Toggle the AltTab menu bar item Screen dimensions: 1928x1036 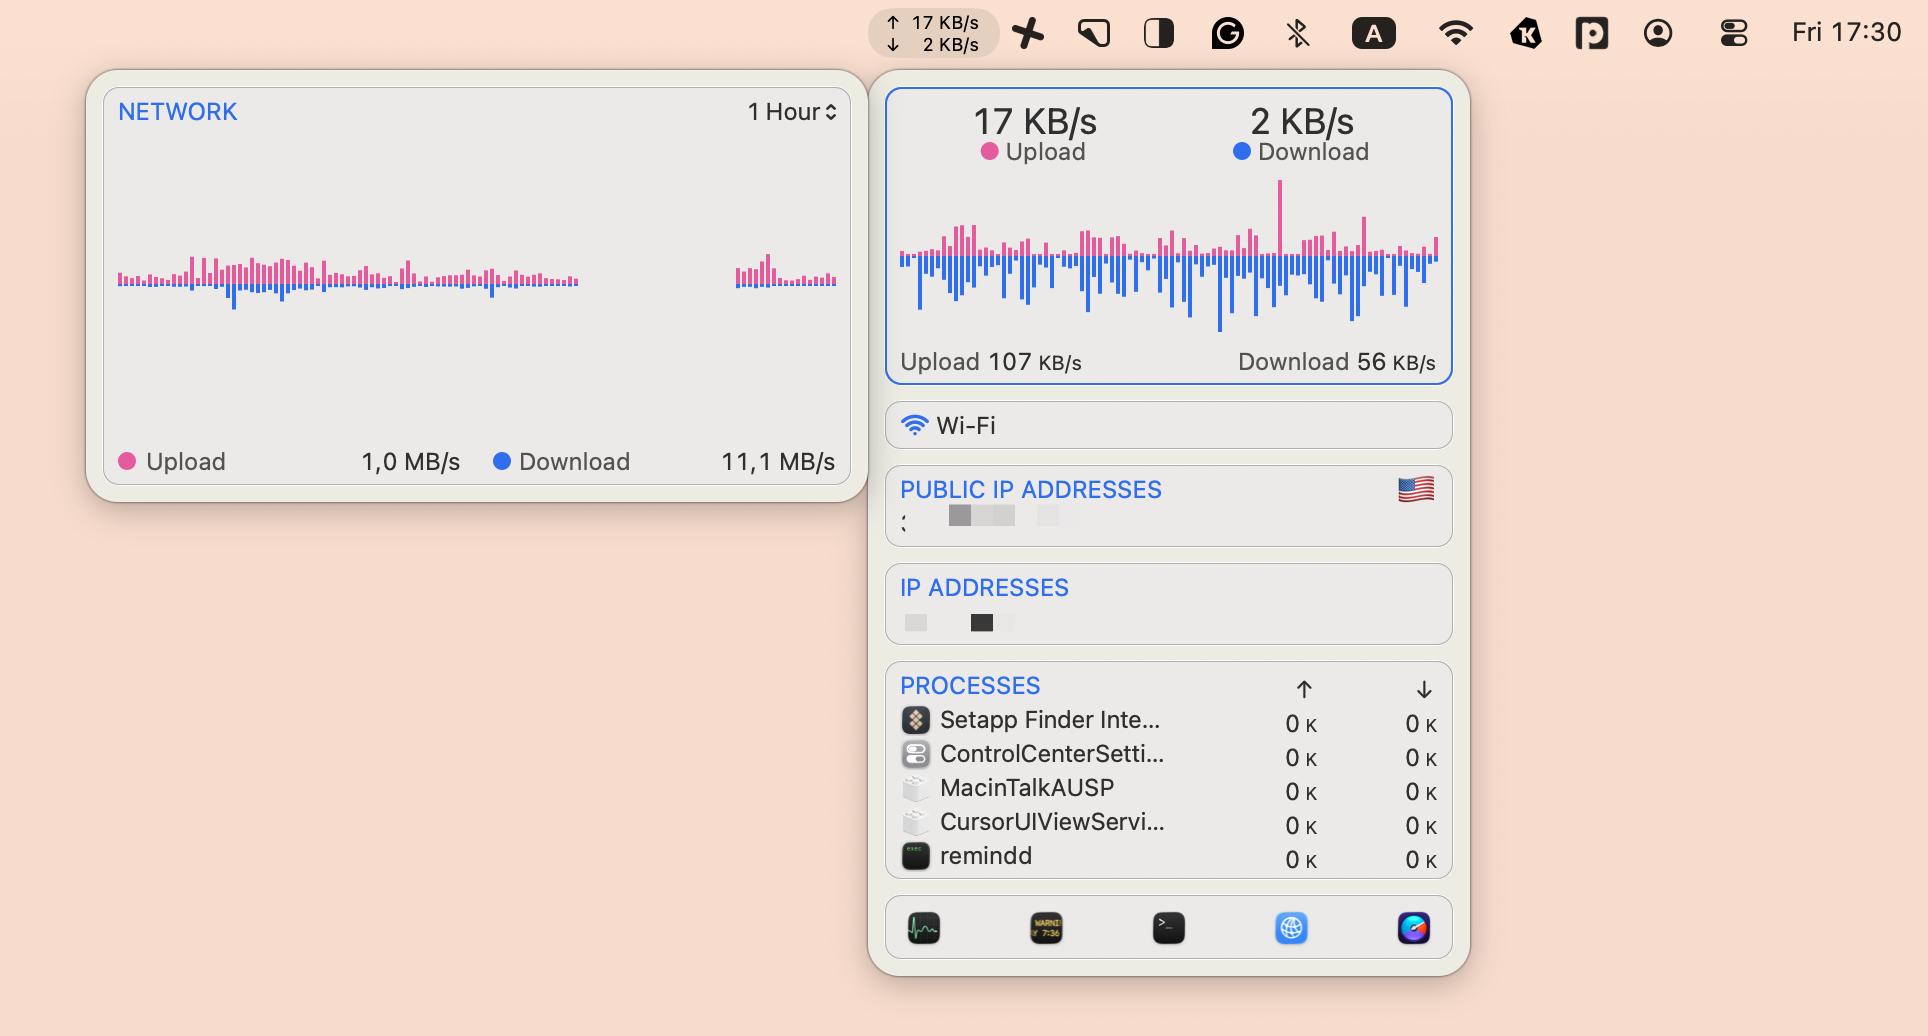1375,32
